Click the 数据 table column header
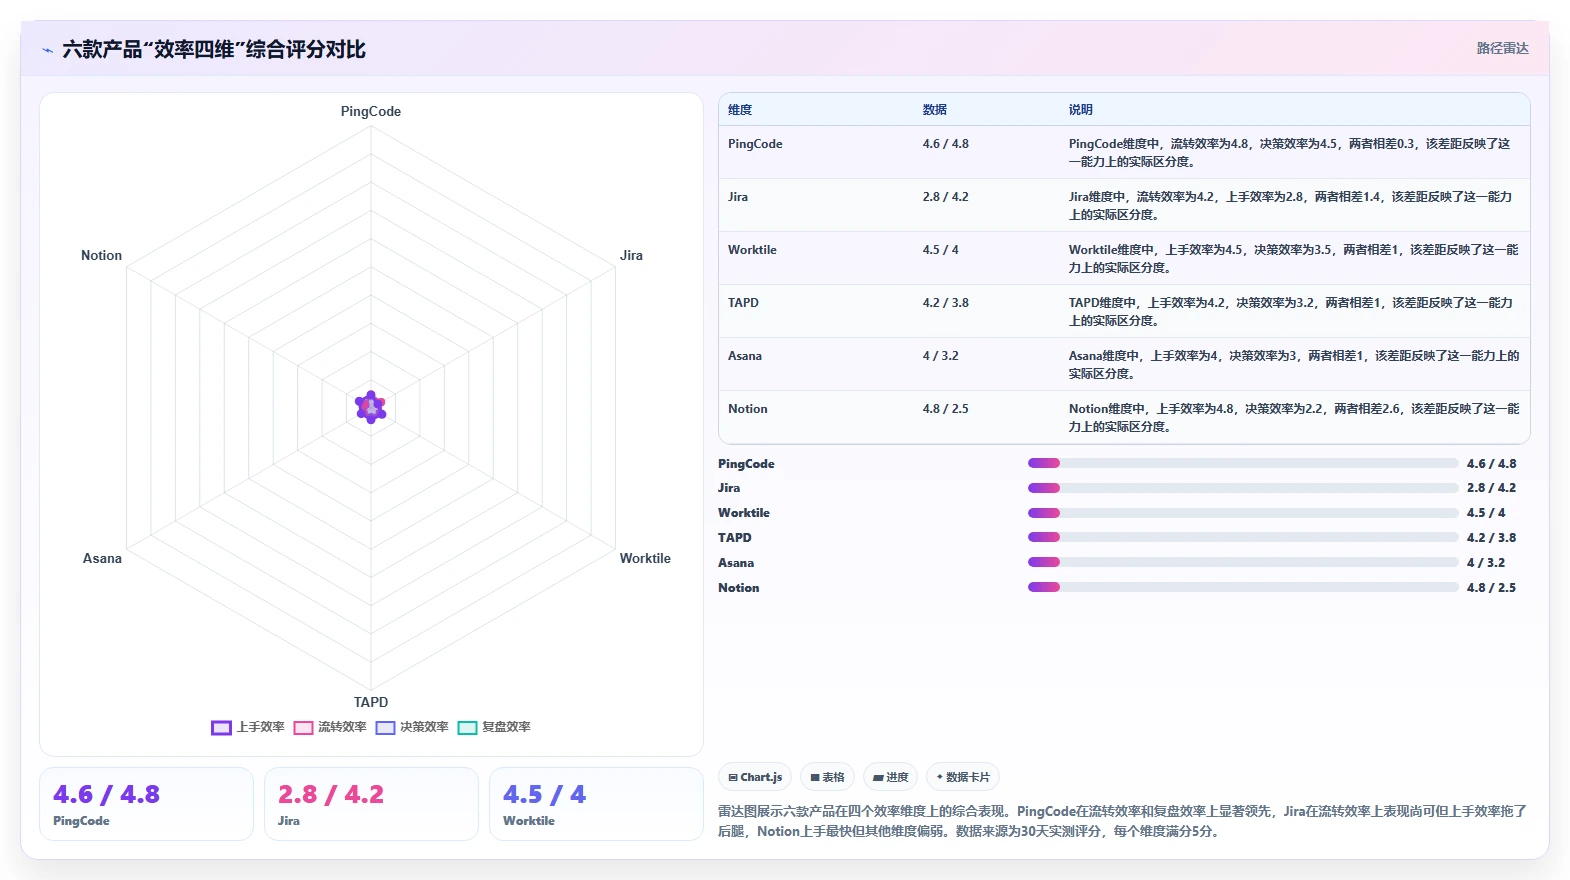This screenshot has width=1570, height=880. tap(935, 110)
